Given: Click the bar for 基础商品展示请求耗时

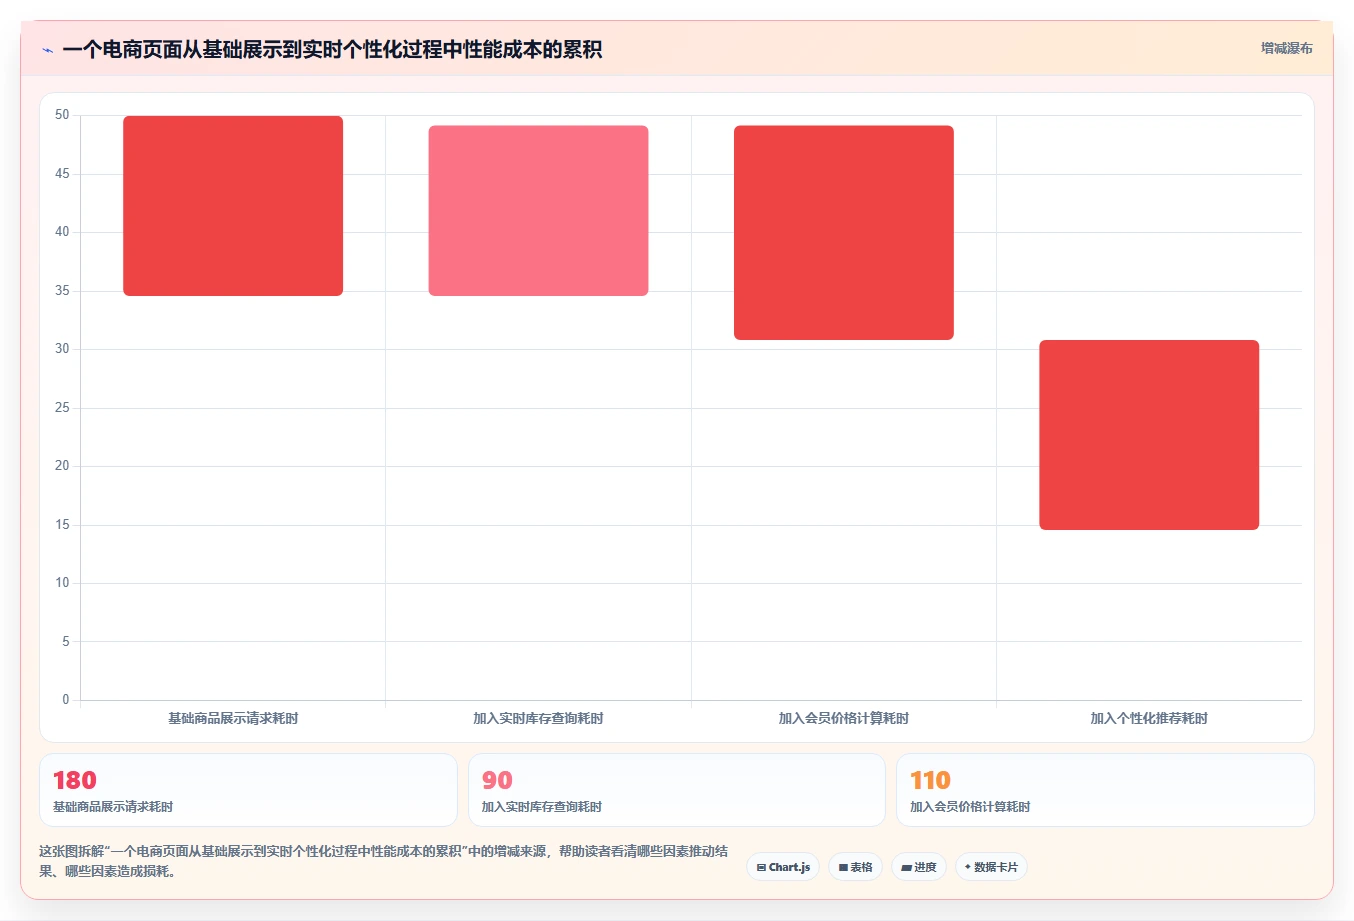Looking at the screenshot, I should click(233, 206).
